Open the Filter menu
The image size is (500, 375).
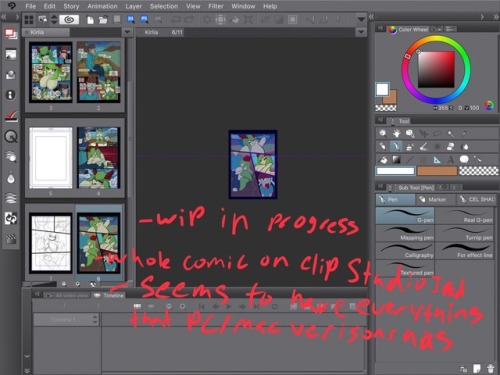[216, 6]
